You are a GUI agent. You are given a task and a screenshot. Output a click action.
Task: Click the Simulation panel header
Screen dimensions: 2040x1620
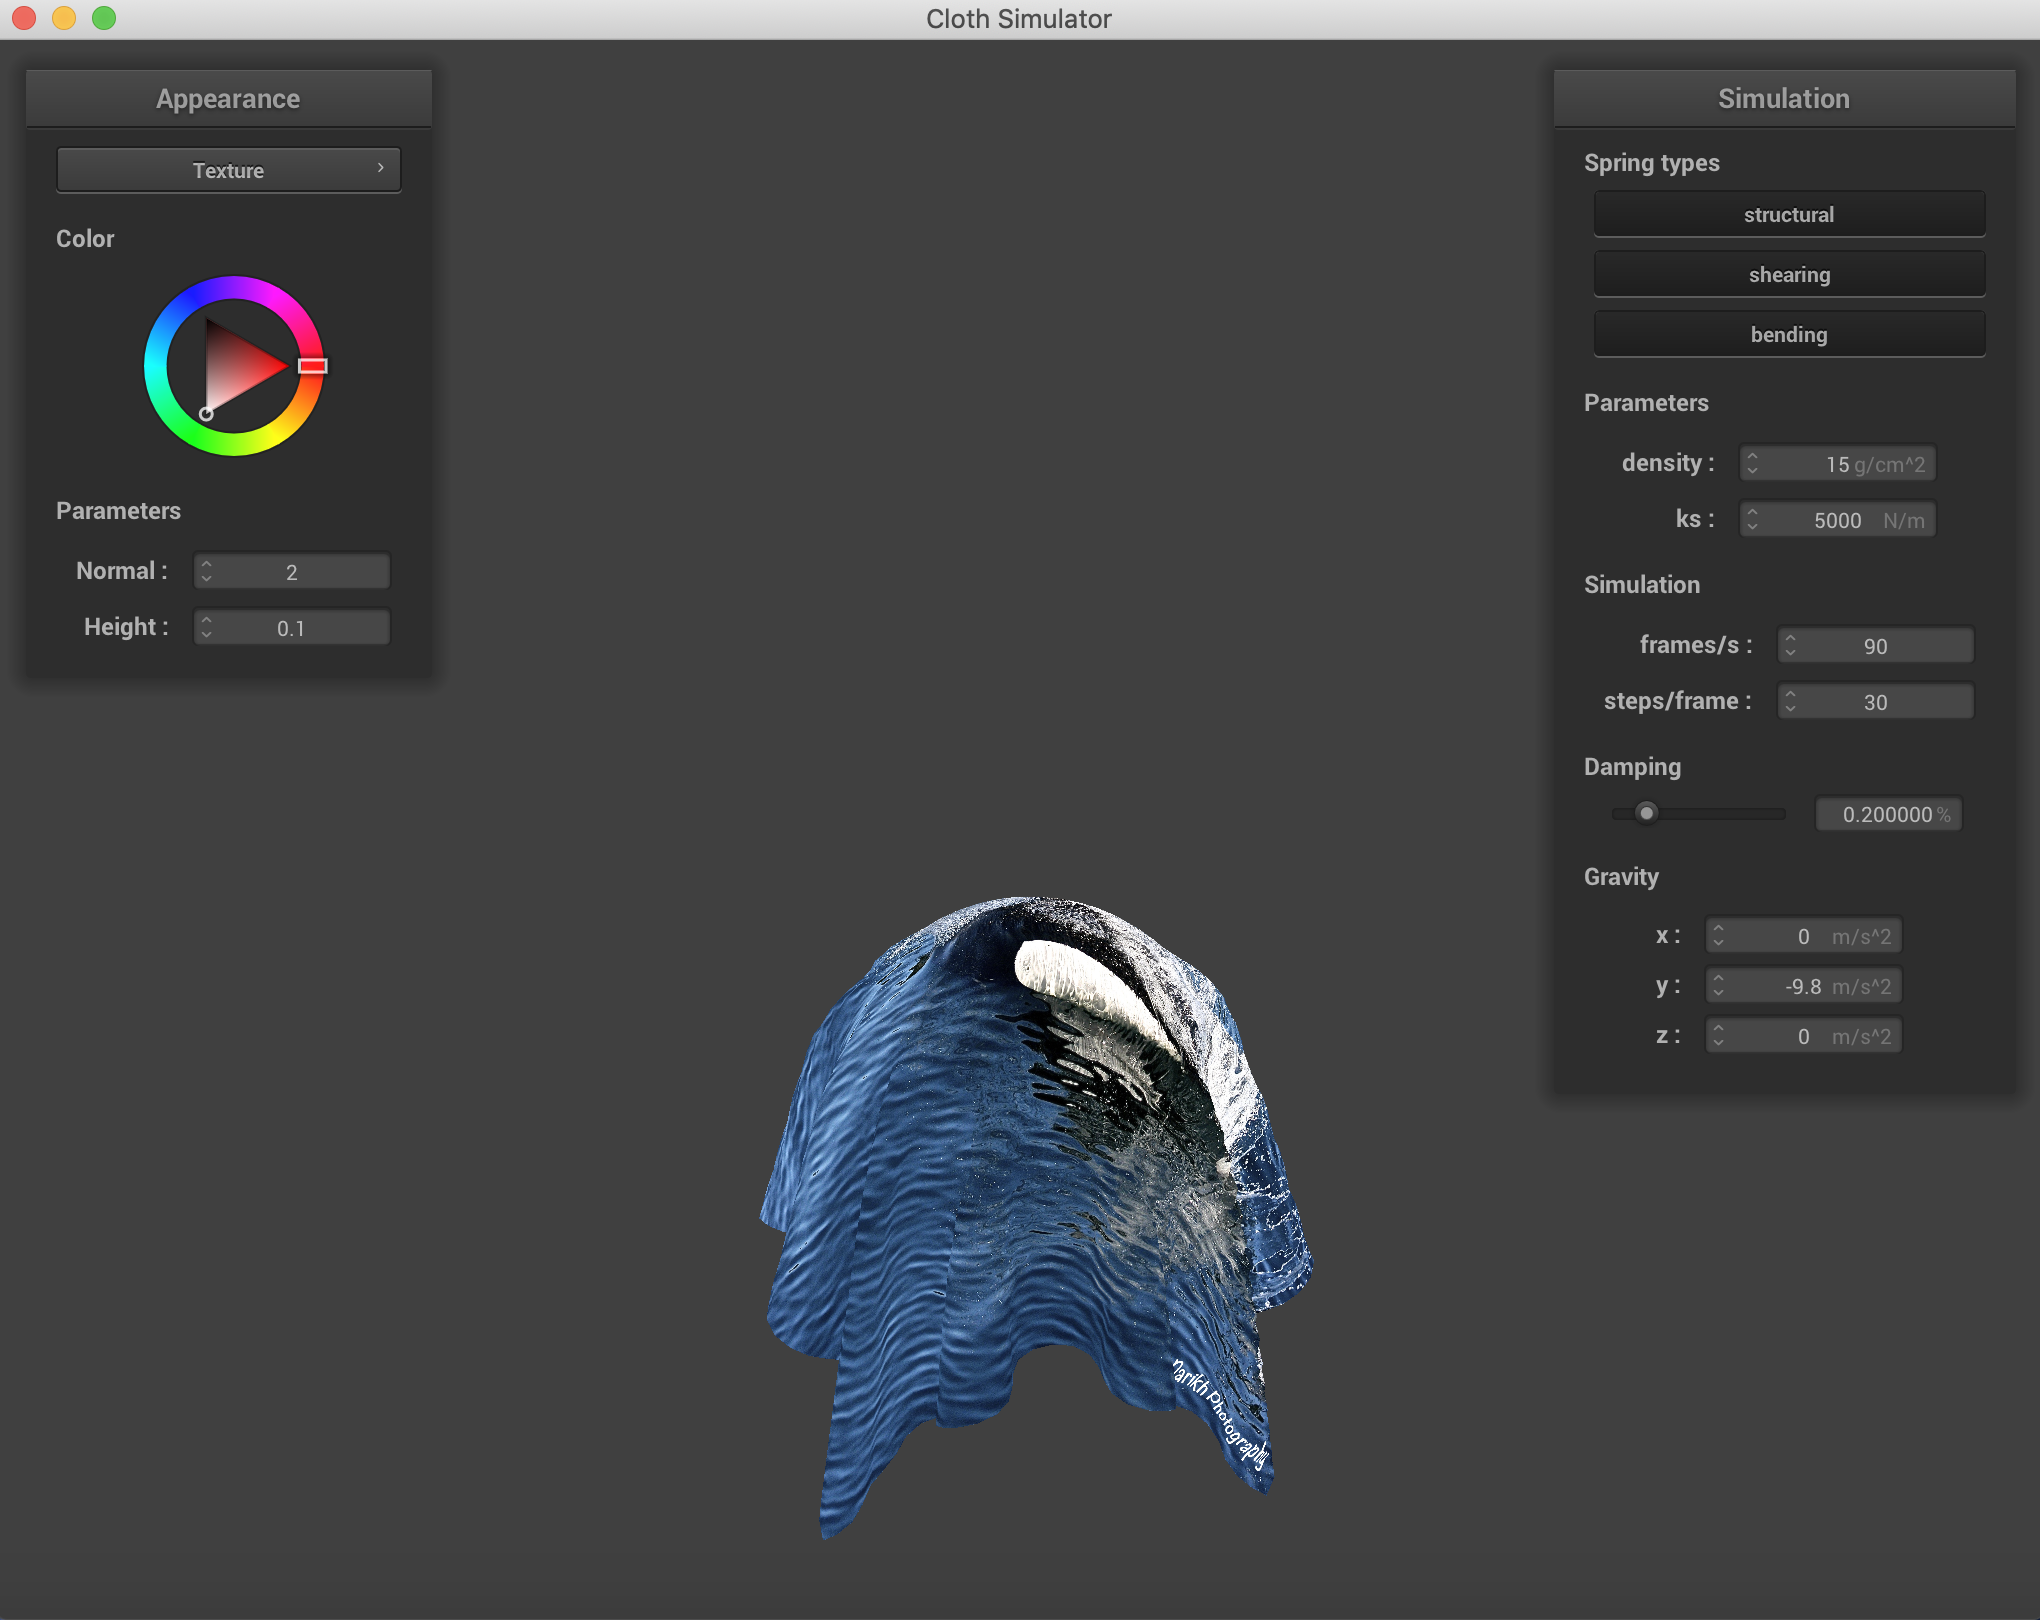[x=1784, y=98]
